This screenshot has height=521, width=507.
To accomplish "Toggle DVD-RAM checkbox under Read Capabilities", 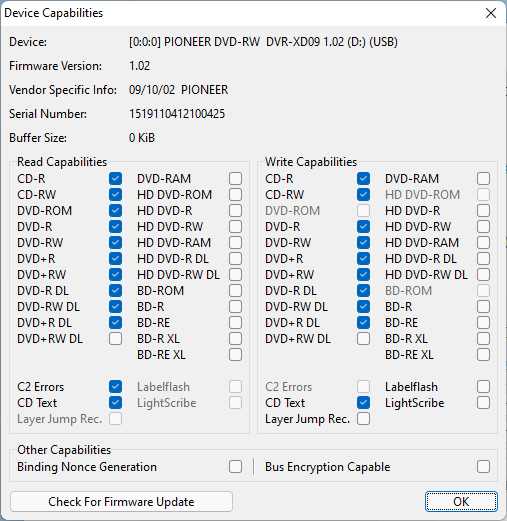I will 235,179.
